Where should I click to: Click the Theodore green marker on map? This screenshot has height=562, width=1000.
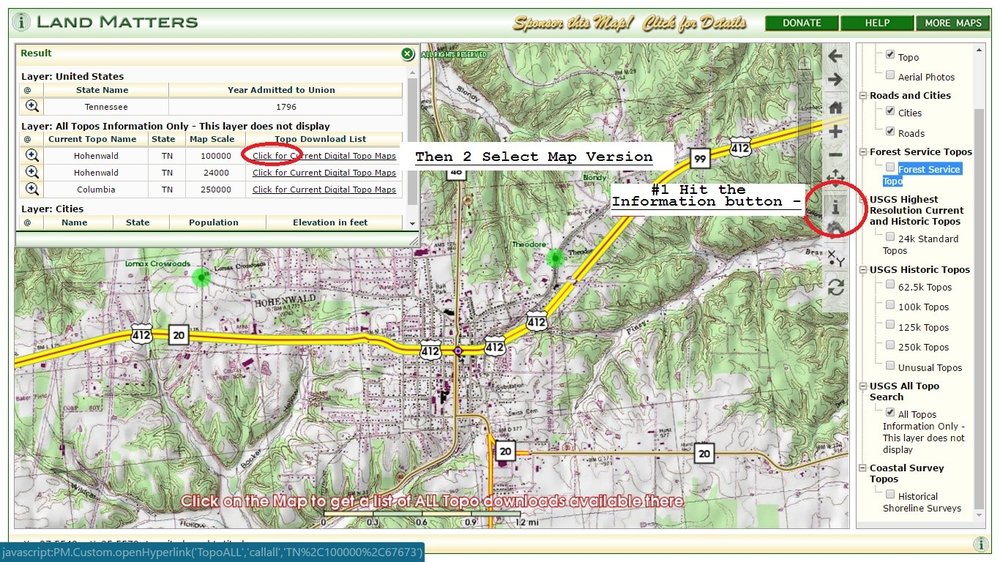click(555, 258)
